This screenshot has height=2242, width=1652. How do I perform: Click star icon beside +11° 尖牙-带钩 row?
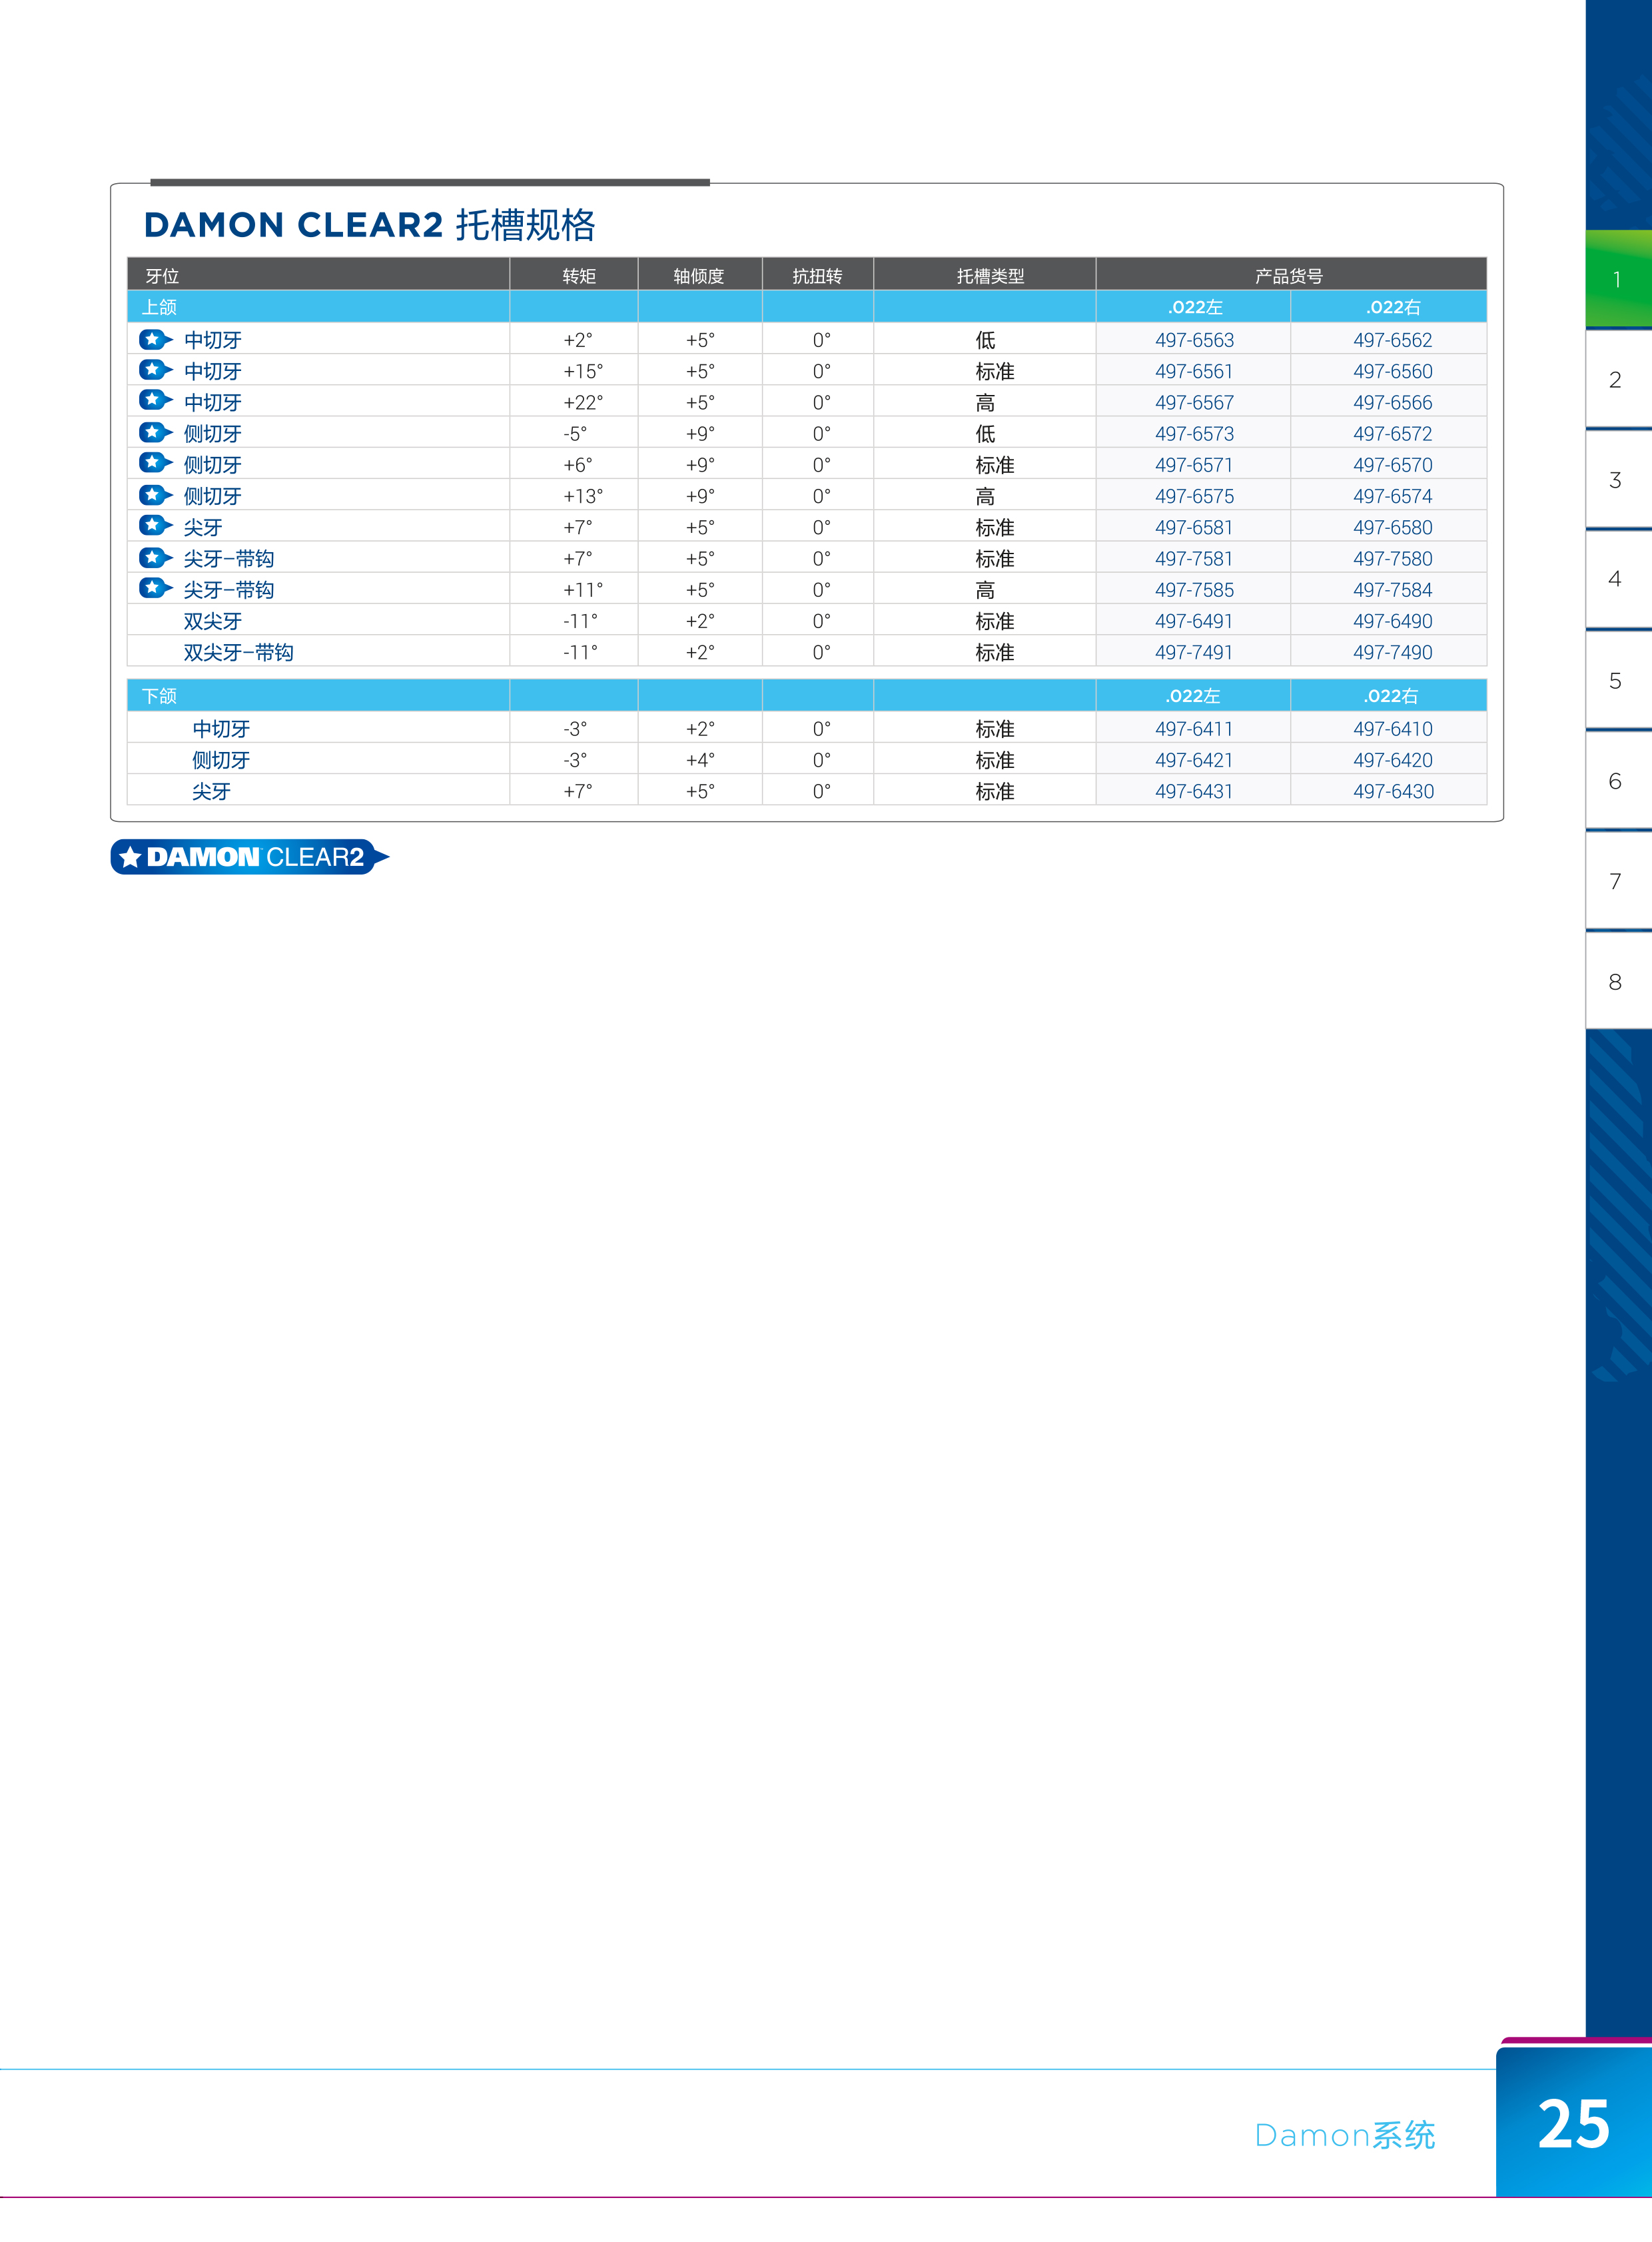tap(154, 588)
